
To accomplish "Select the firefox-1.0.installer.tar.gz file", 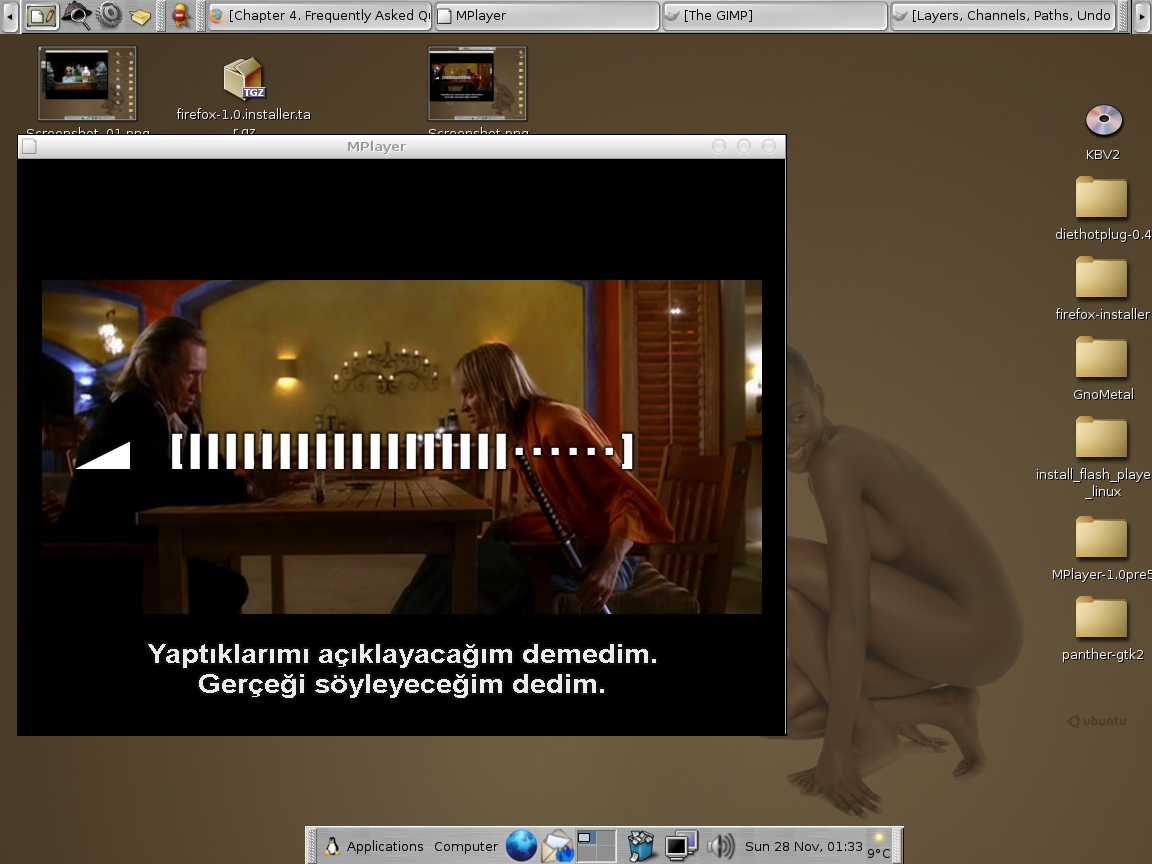I will coord(243,80).
